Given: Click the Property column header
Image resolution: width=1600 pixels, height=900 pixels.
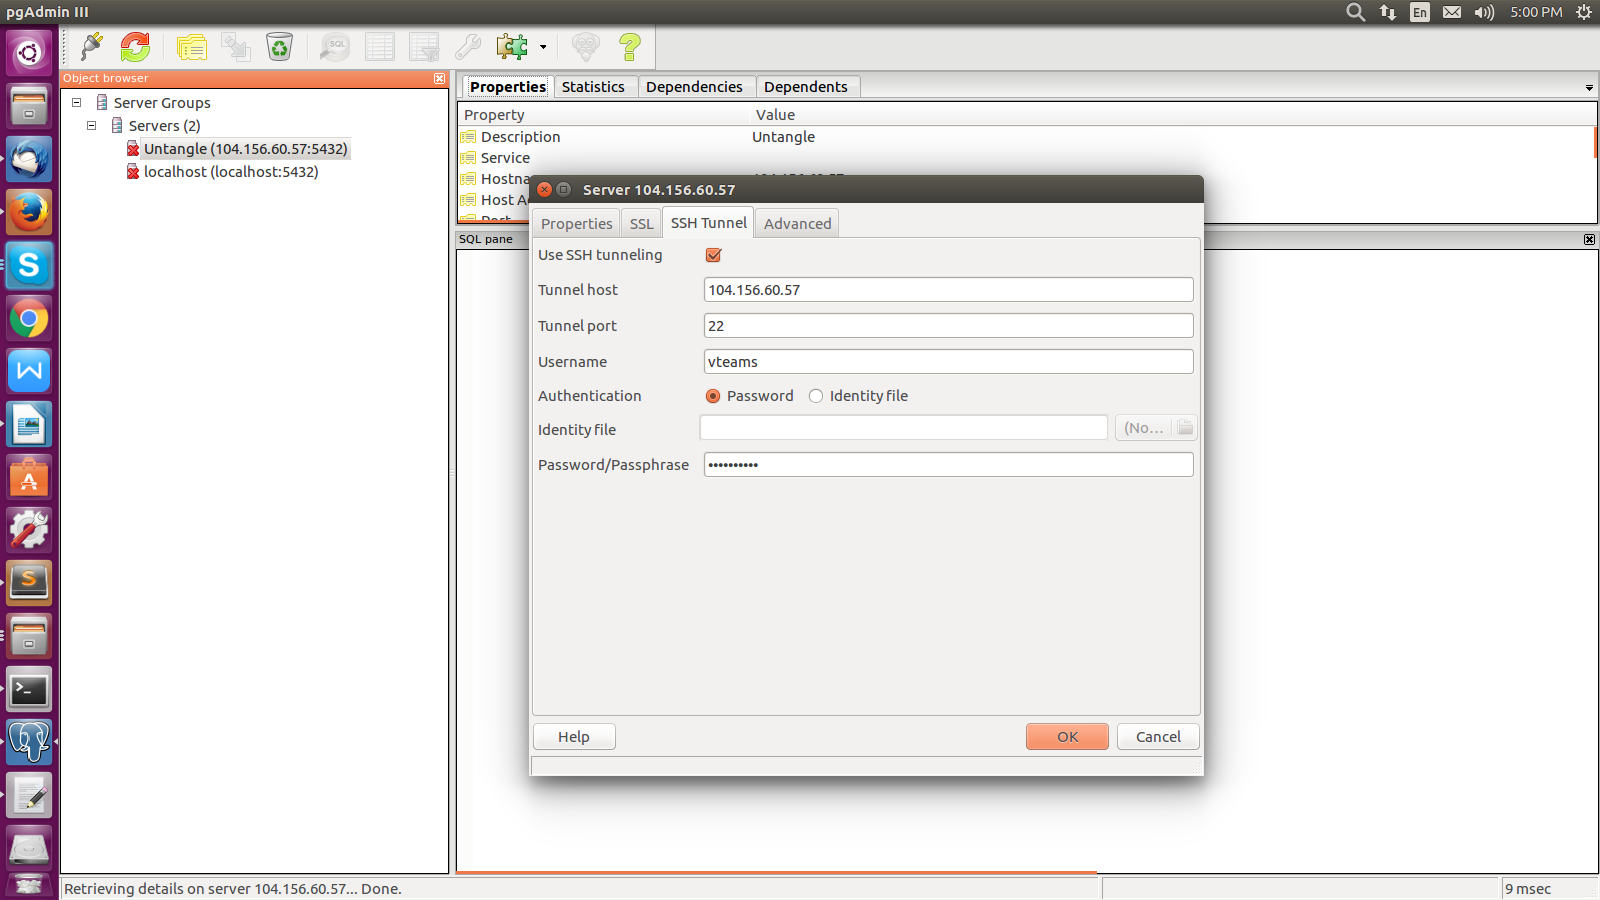Looking at the screenshot, I should click(604, 115).
